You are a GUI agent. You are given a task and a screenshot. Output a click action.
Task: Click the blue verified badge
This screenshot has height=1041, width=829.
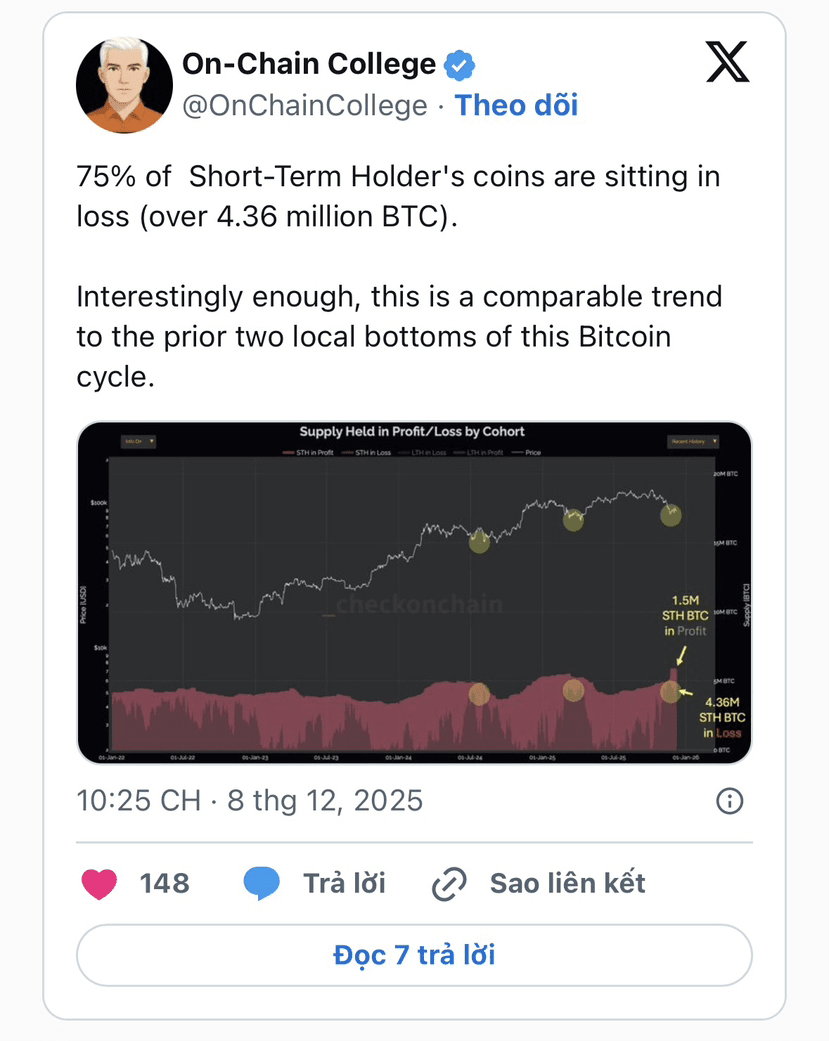point(459,65)
